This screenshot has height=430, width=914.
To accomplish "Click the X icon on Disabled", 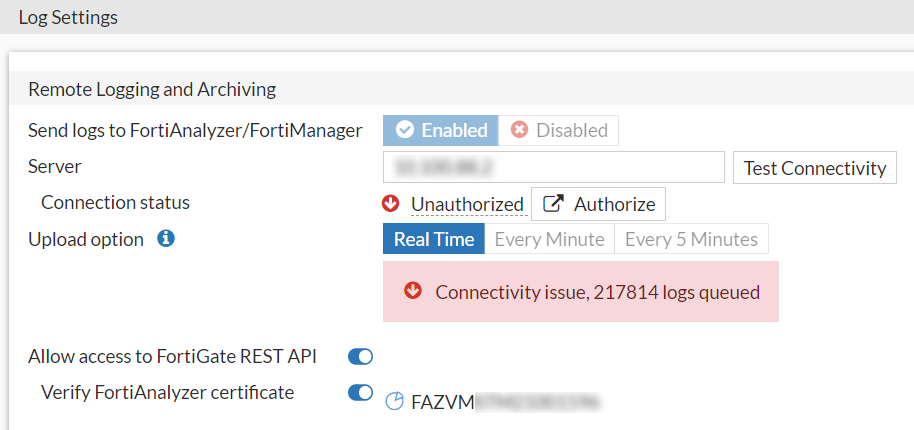I will tap(519, 130).
